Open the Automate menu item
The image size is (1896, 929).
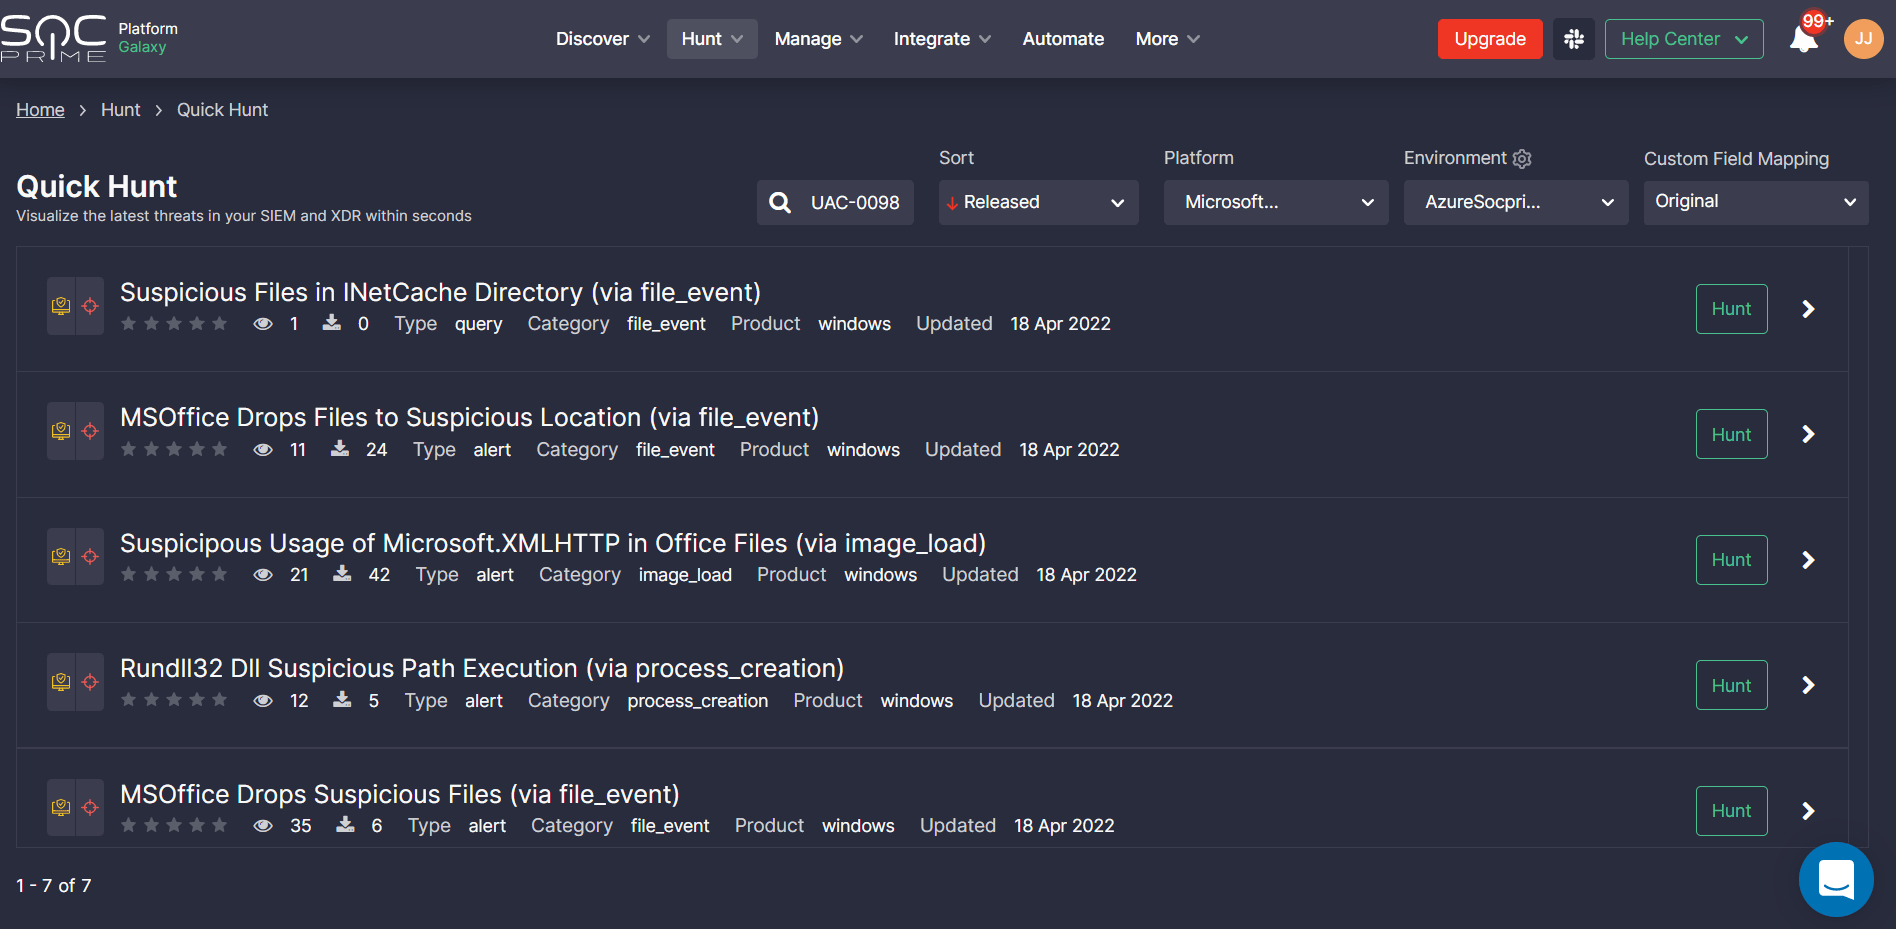tap(1063, 39)
